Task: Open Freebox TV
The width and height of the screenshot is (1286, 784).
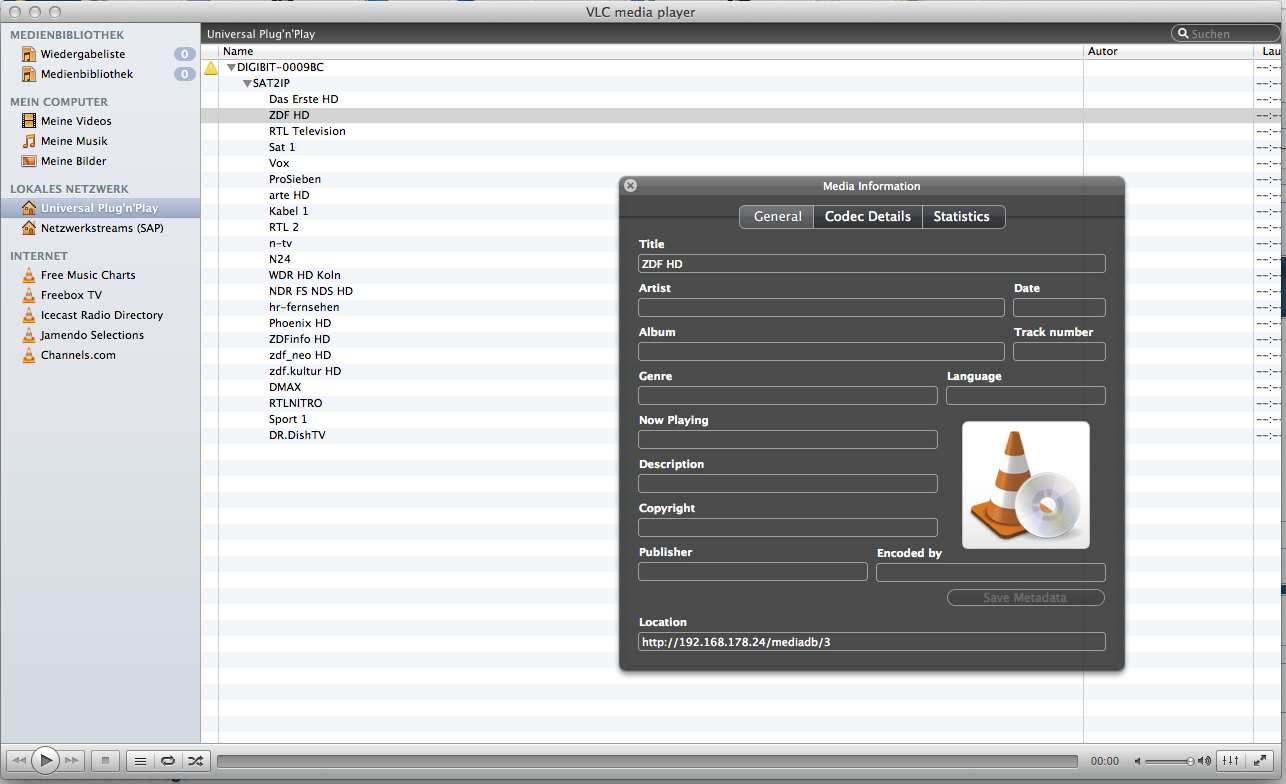Action: coord(71,295)
